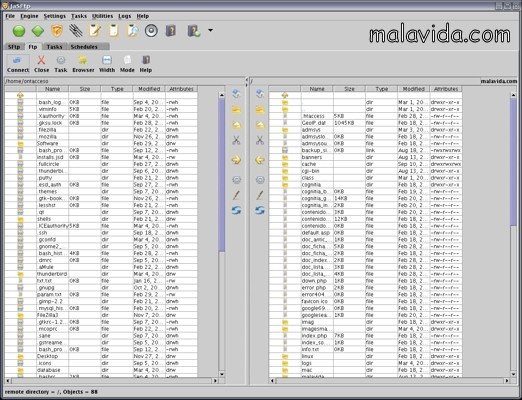Open the Help menu in the menu bar
The image size is (522, 400).
point(143,16)
